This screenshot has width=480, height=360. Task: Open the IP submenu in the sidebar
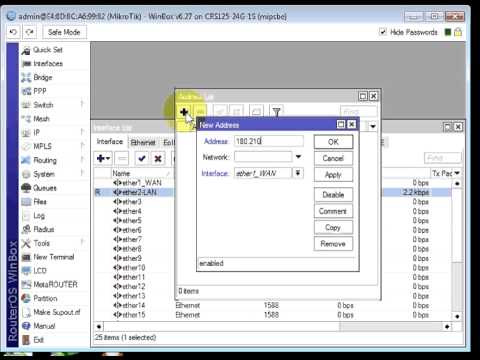click(37, 133)
